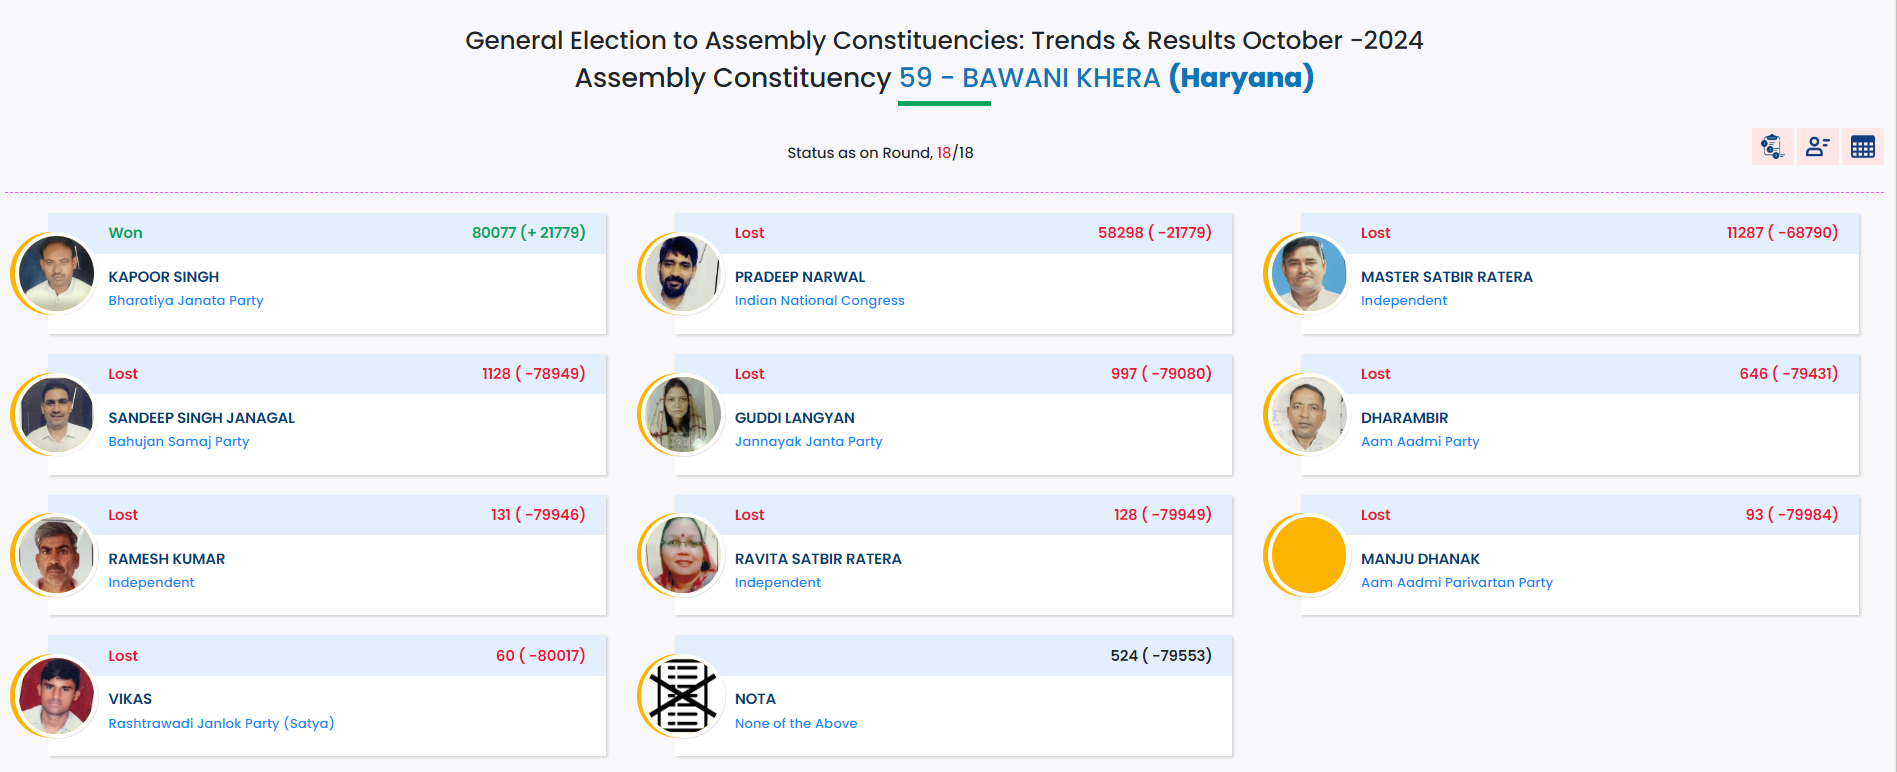1897x772 pixels.
Task: Click the BAWANI KHERA constituency heading
Action: [1060, 78]
